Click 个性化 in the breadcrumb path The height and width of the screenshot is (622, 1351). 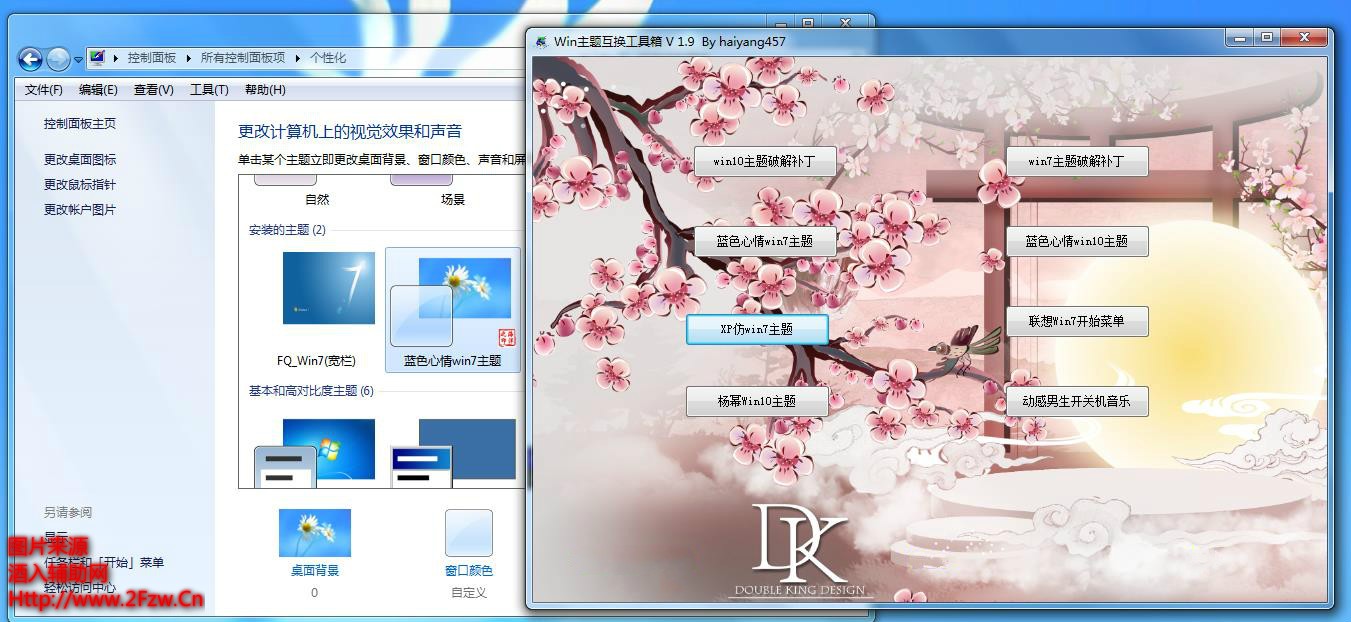328,58
